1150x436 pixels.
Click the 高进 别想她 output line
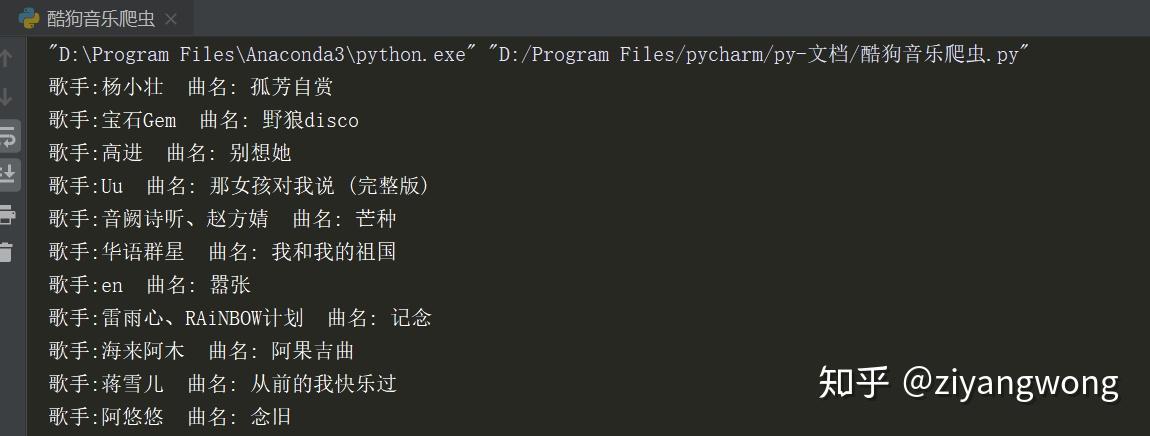pyautogui.click(x=170, y=153)
